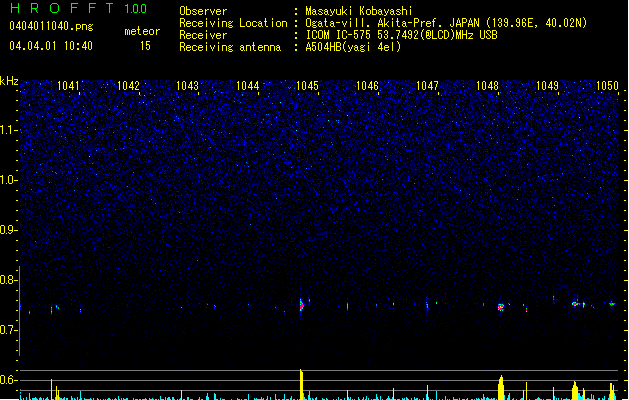Click the HROFFT 1.0.0 title text
This screenshot has width=629, height=400.
(x=78, y=8)
